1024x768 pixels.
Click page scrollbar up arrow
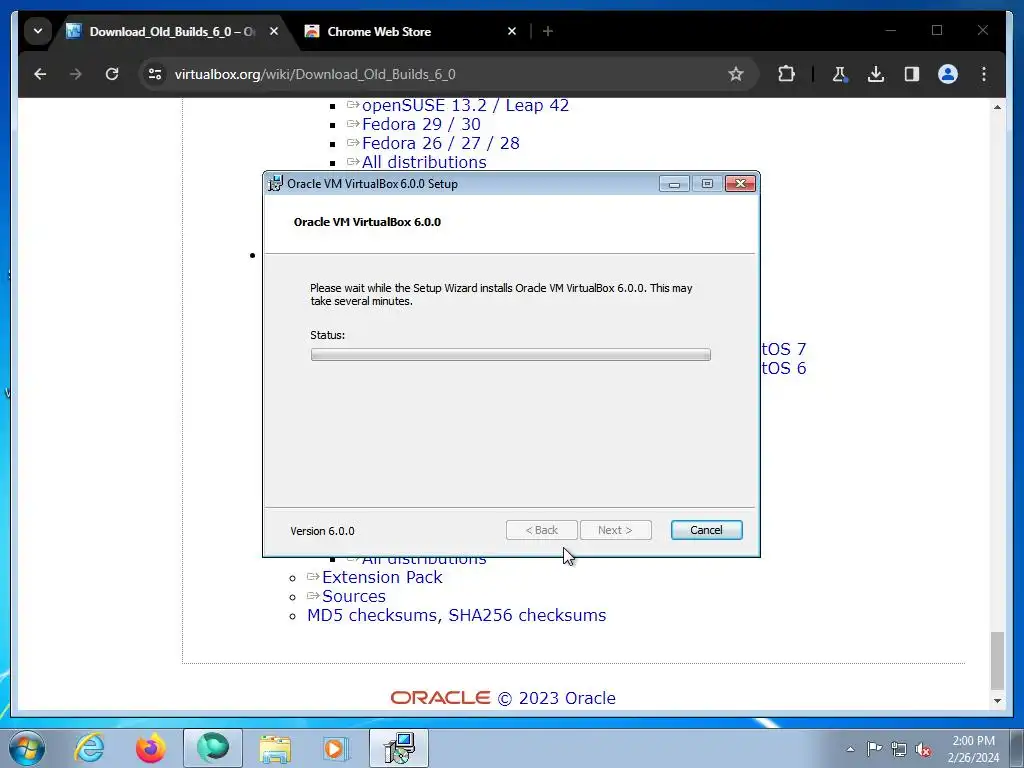tap(997, 106)
